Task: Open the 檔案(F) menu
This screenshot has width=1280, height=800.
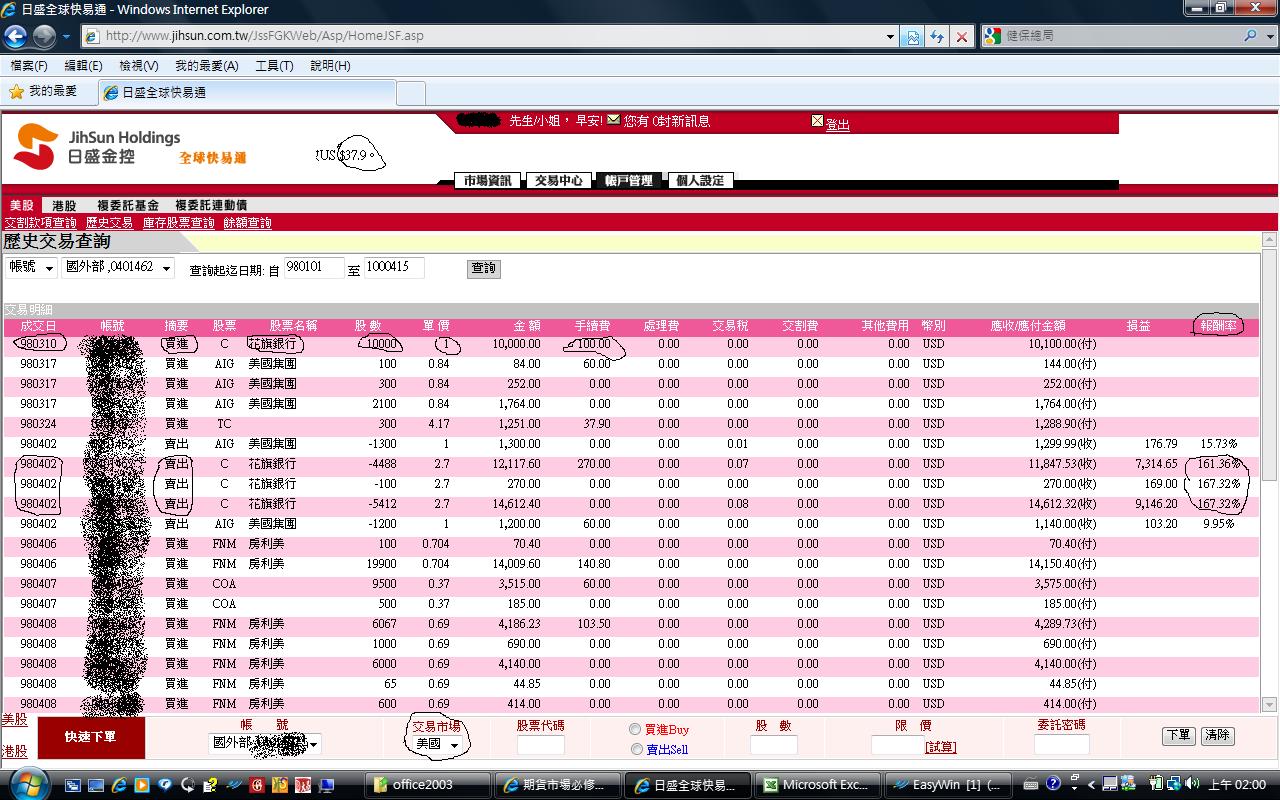Action: point(28,66)
